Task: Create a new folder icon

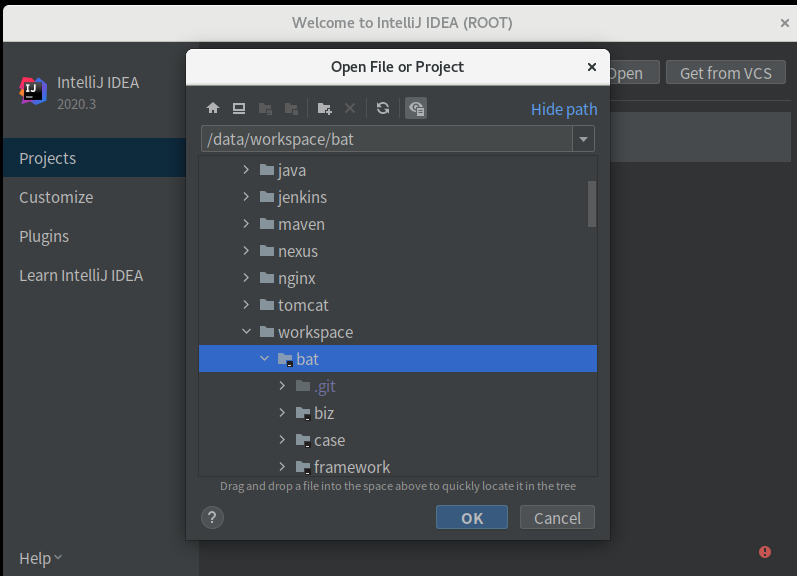Action: [x=324, y=108]
